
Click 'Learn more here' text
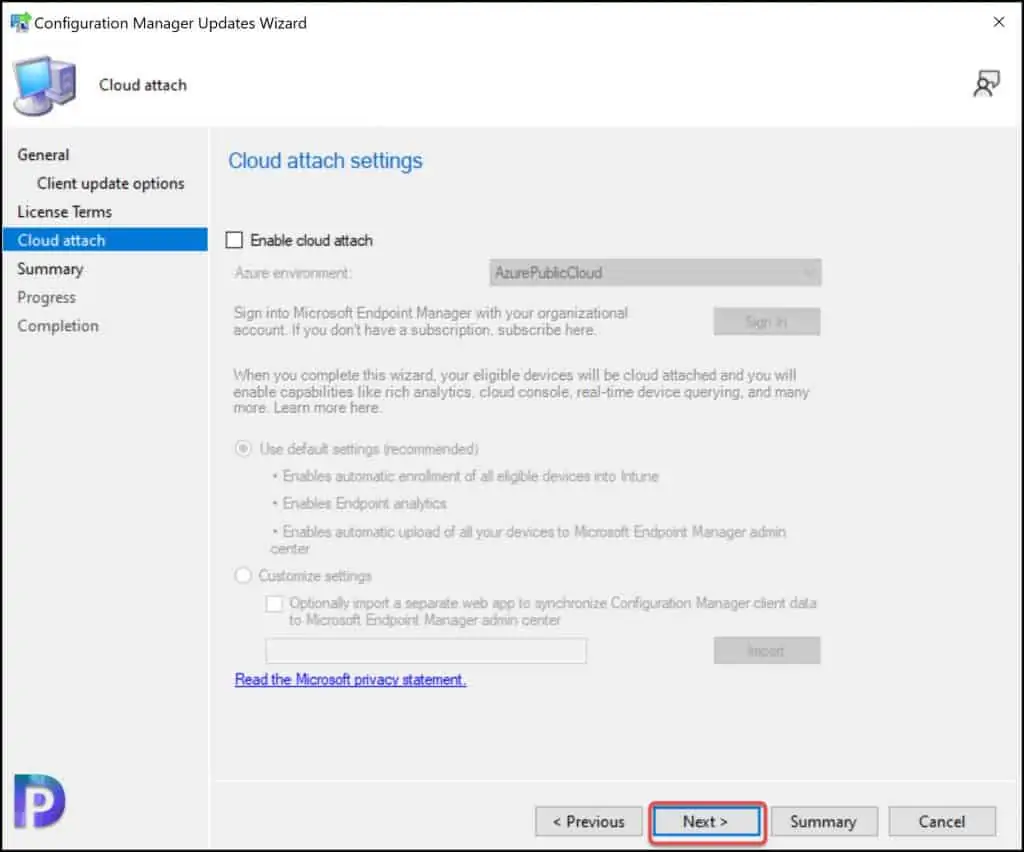click(327, 407)
